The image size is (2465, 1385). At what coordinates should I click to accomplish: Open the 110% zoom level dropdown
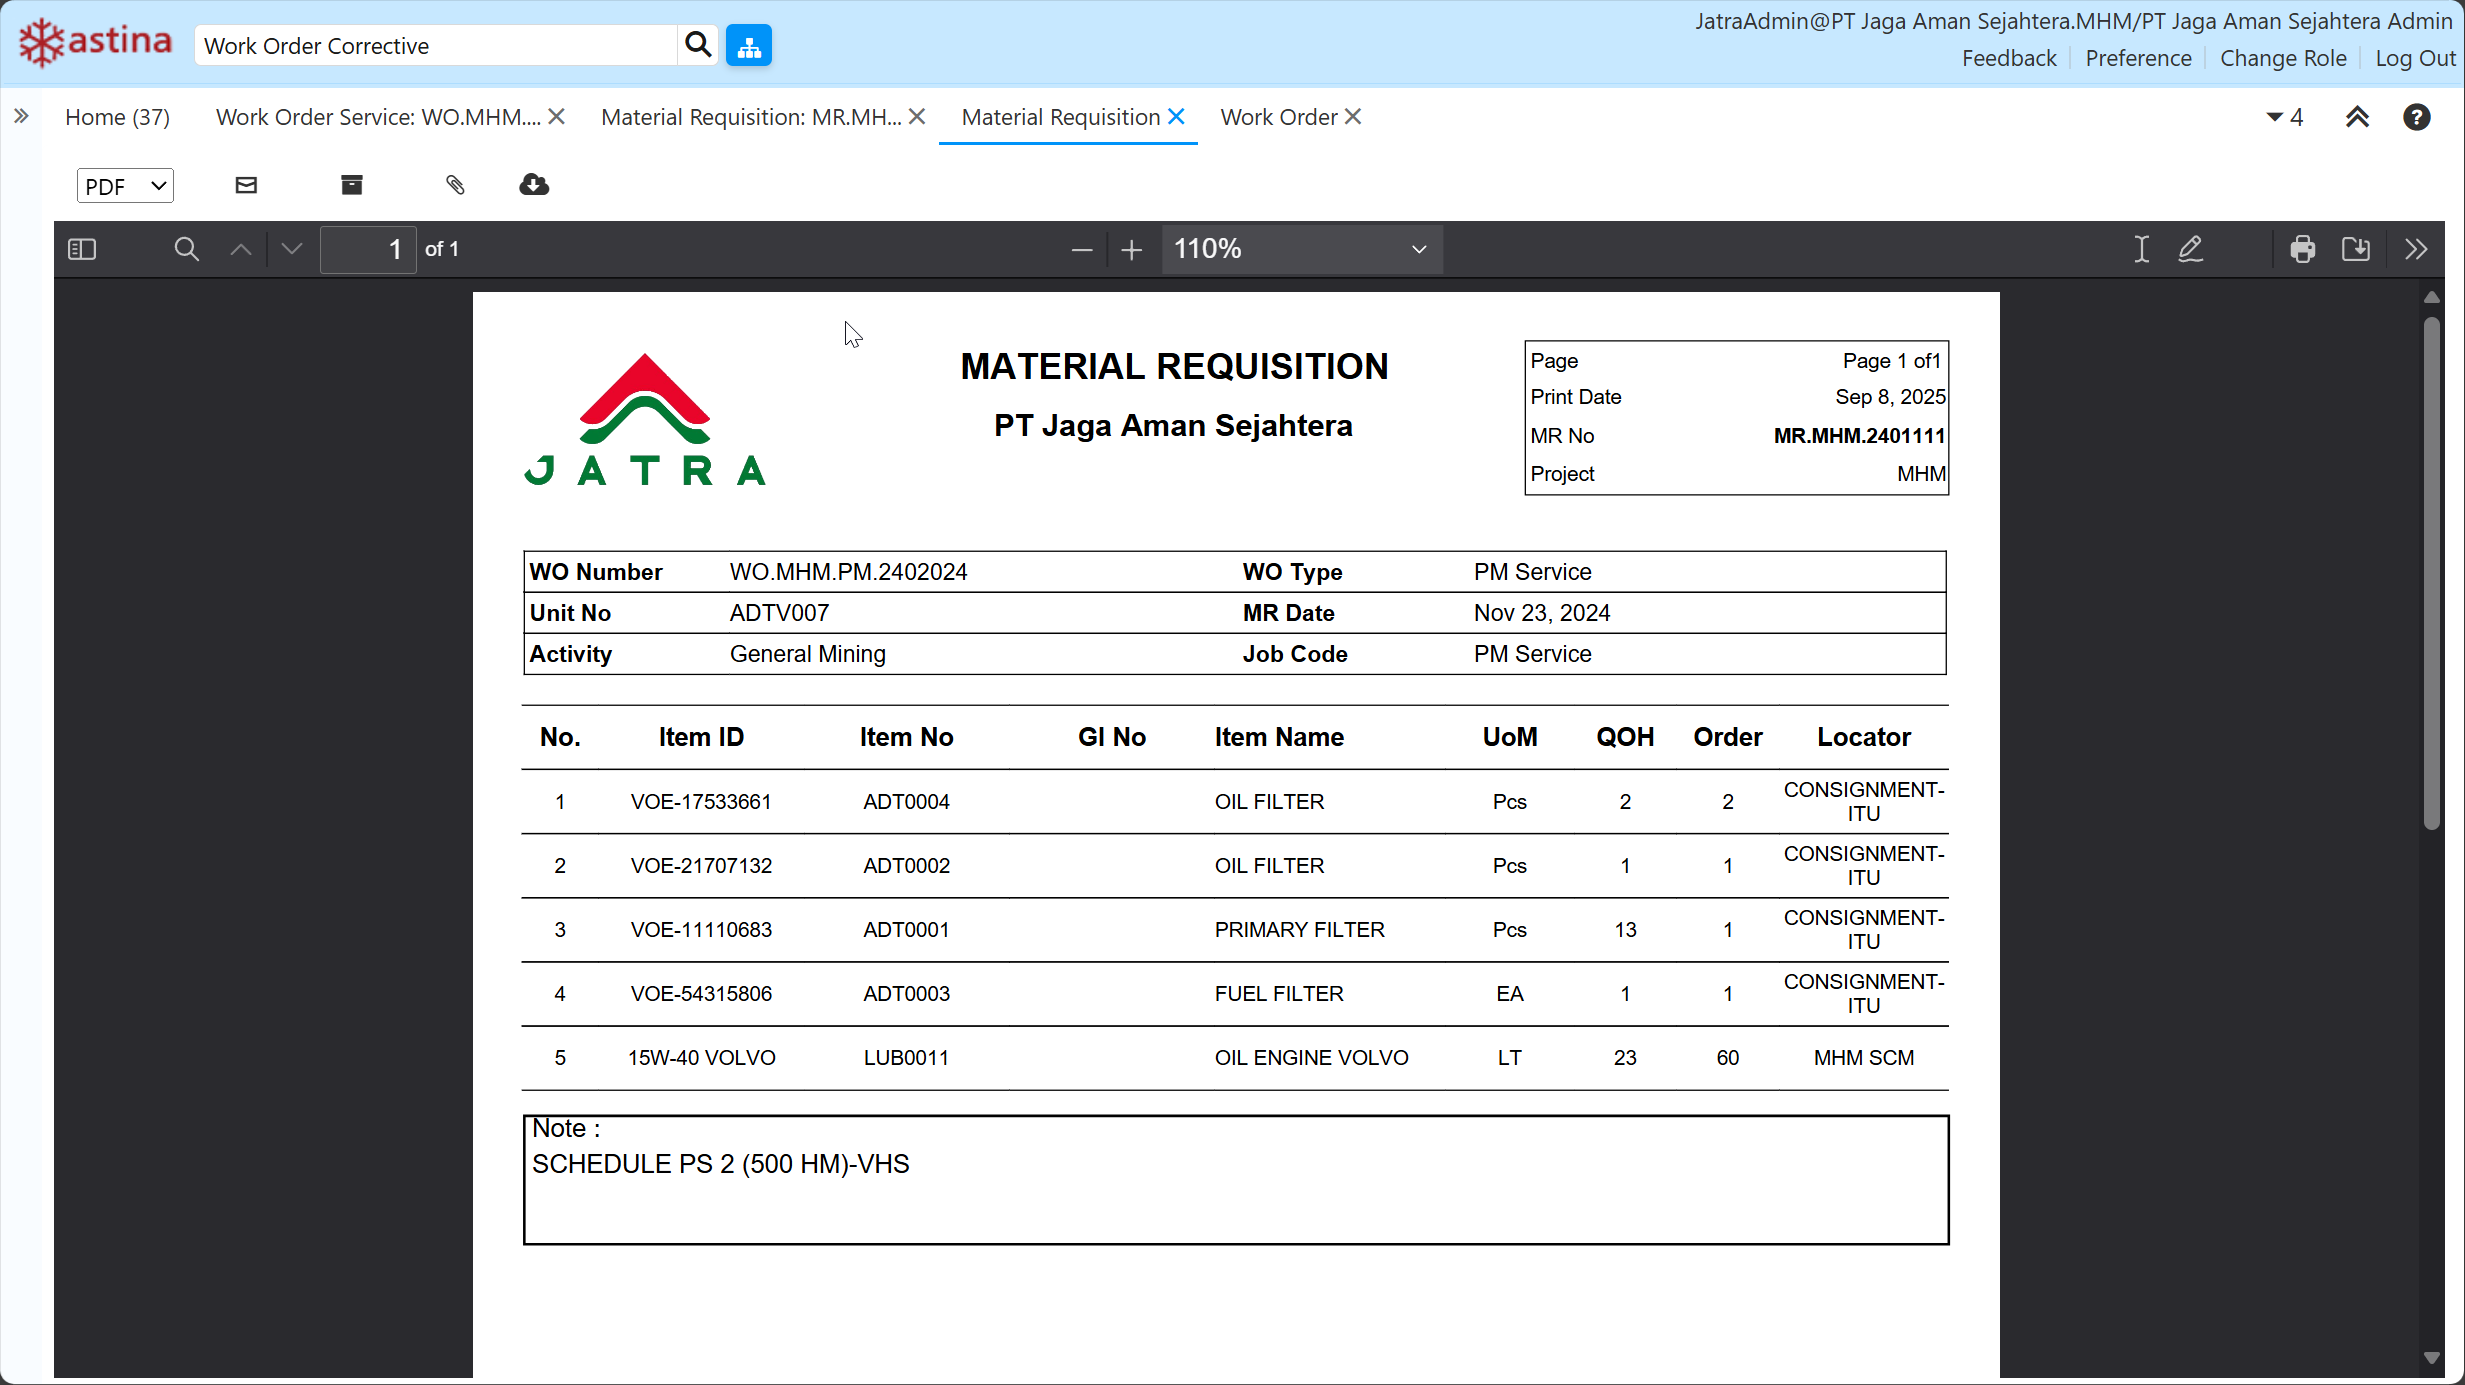1301,249
